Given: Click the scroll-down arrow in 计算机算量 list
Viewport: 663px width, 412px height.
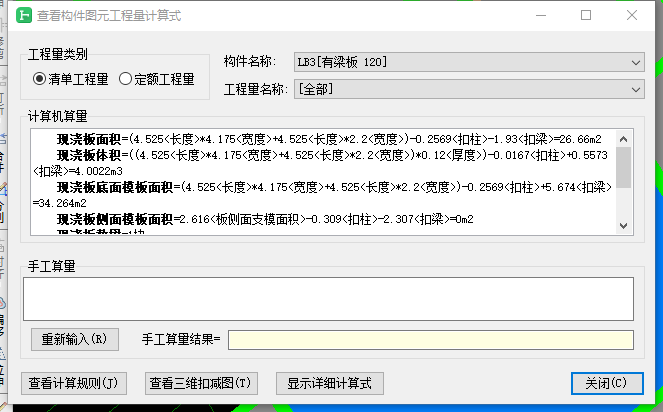Looking at the screenshot, I should 623,225.
